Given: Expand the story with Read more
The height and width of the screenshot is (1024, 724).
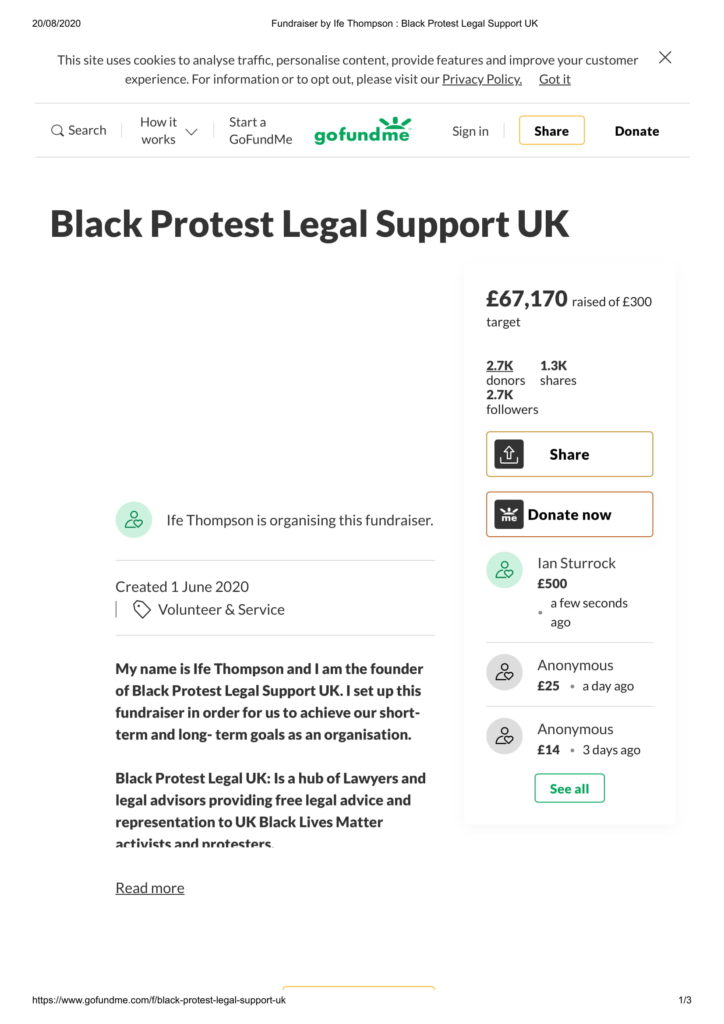Looking at the screenshot, I should (150, 888).
